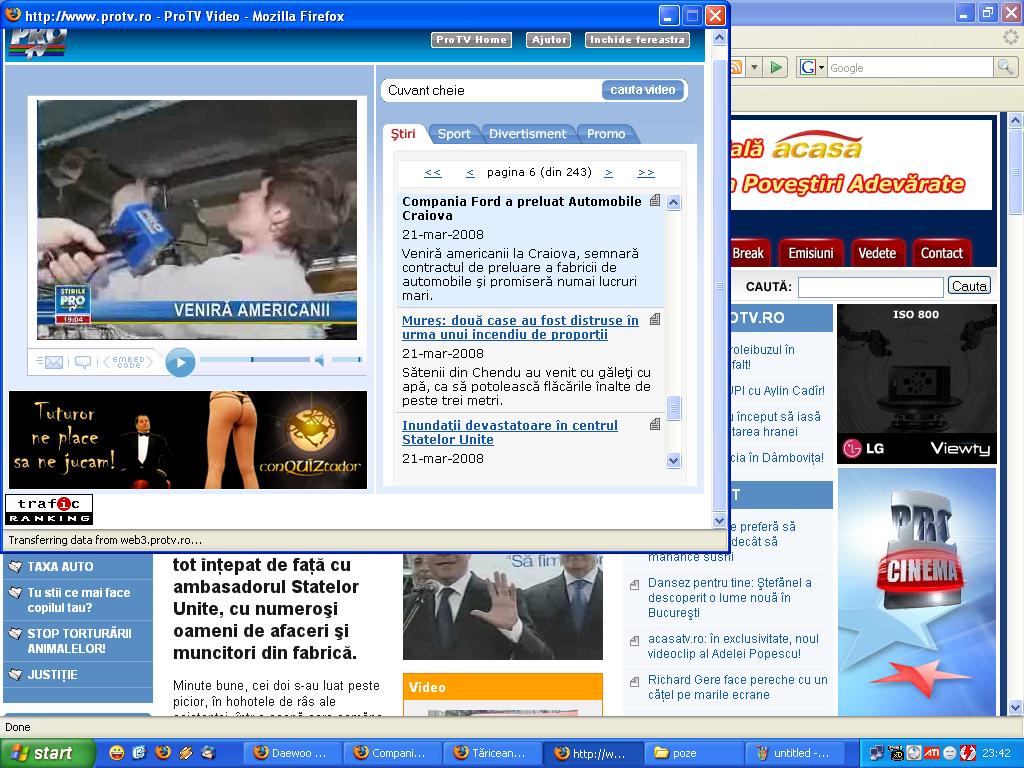Open Richard Gere cățel article link
This screenshot has height=768, width=1024.
click(x=737, y=687)
